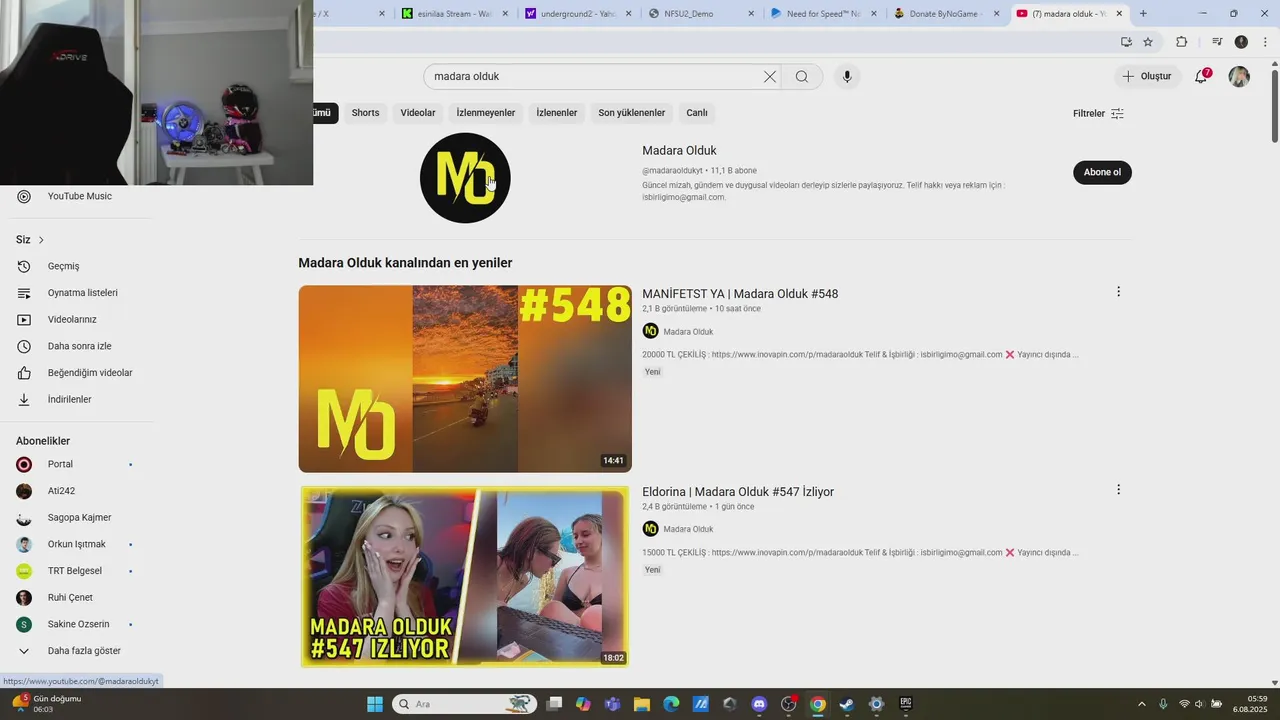Open Chrome three-dot menu
This screenshot has height=720, width=1280.
pos(1265,42)
